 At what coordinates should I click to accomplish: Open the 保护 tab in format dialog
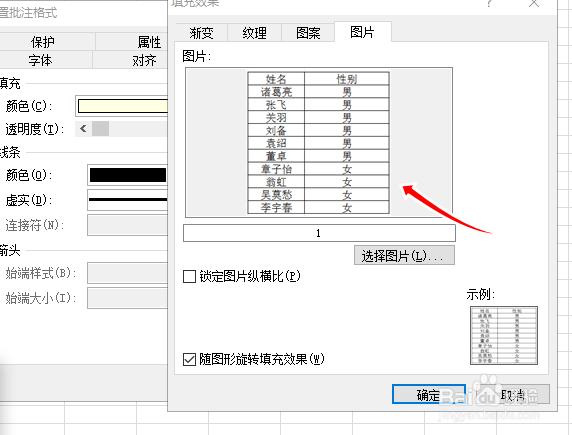[43, 42]
